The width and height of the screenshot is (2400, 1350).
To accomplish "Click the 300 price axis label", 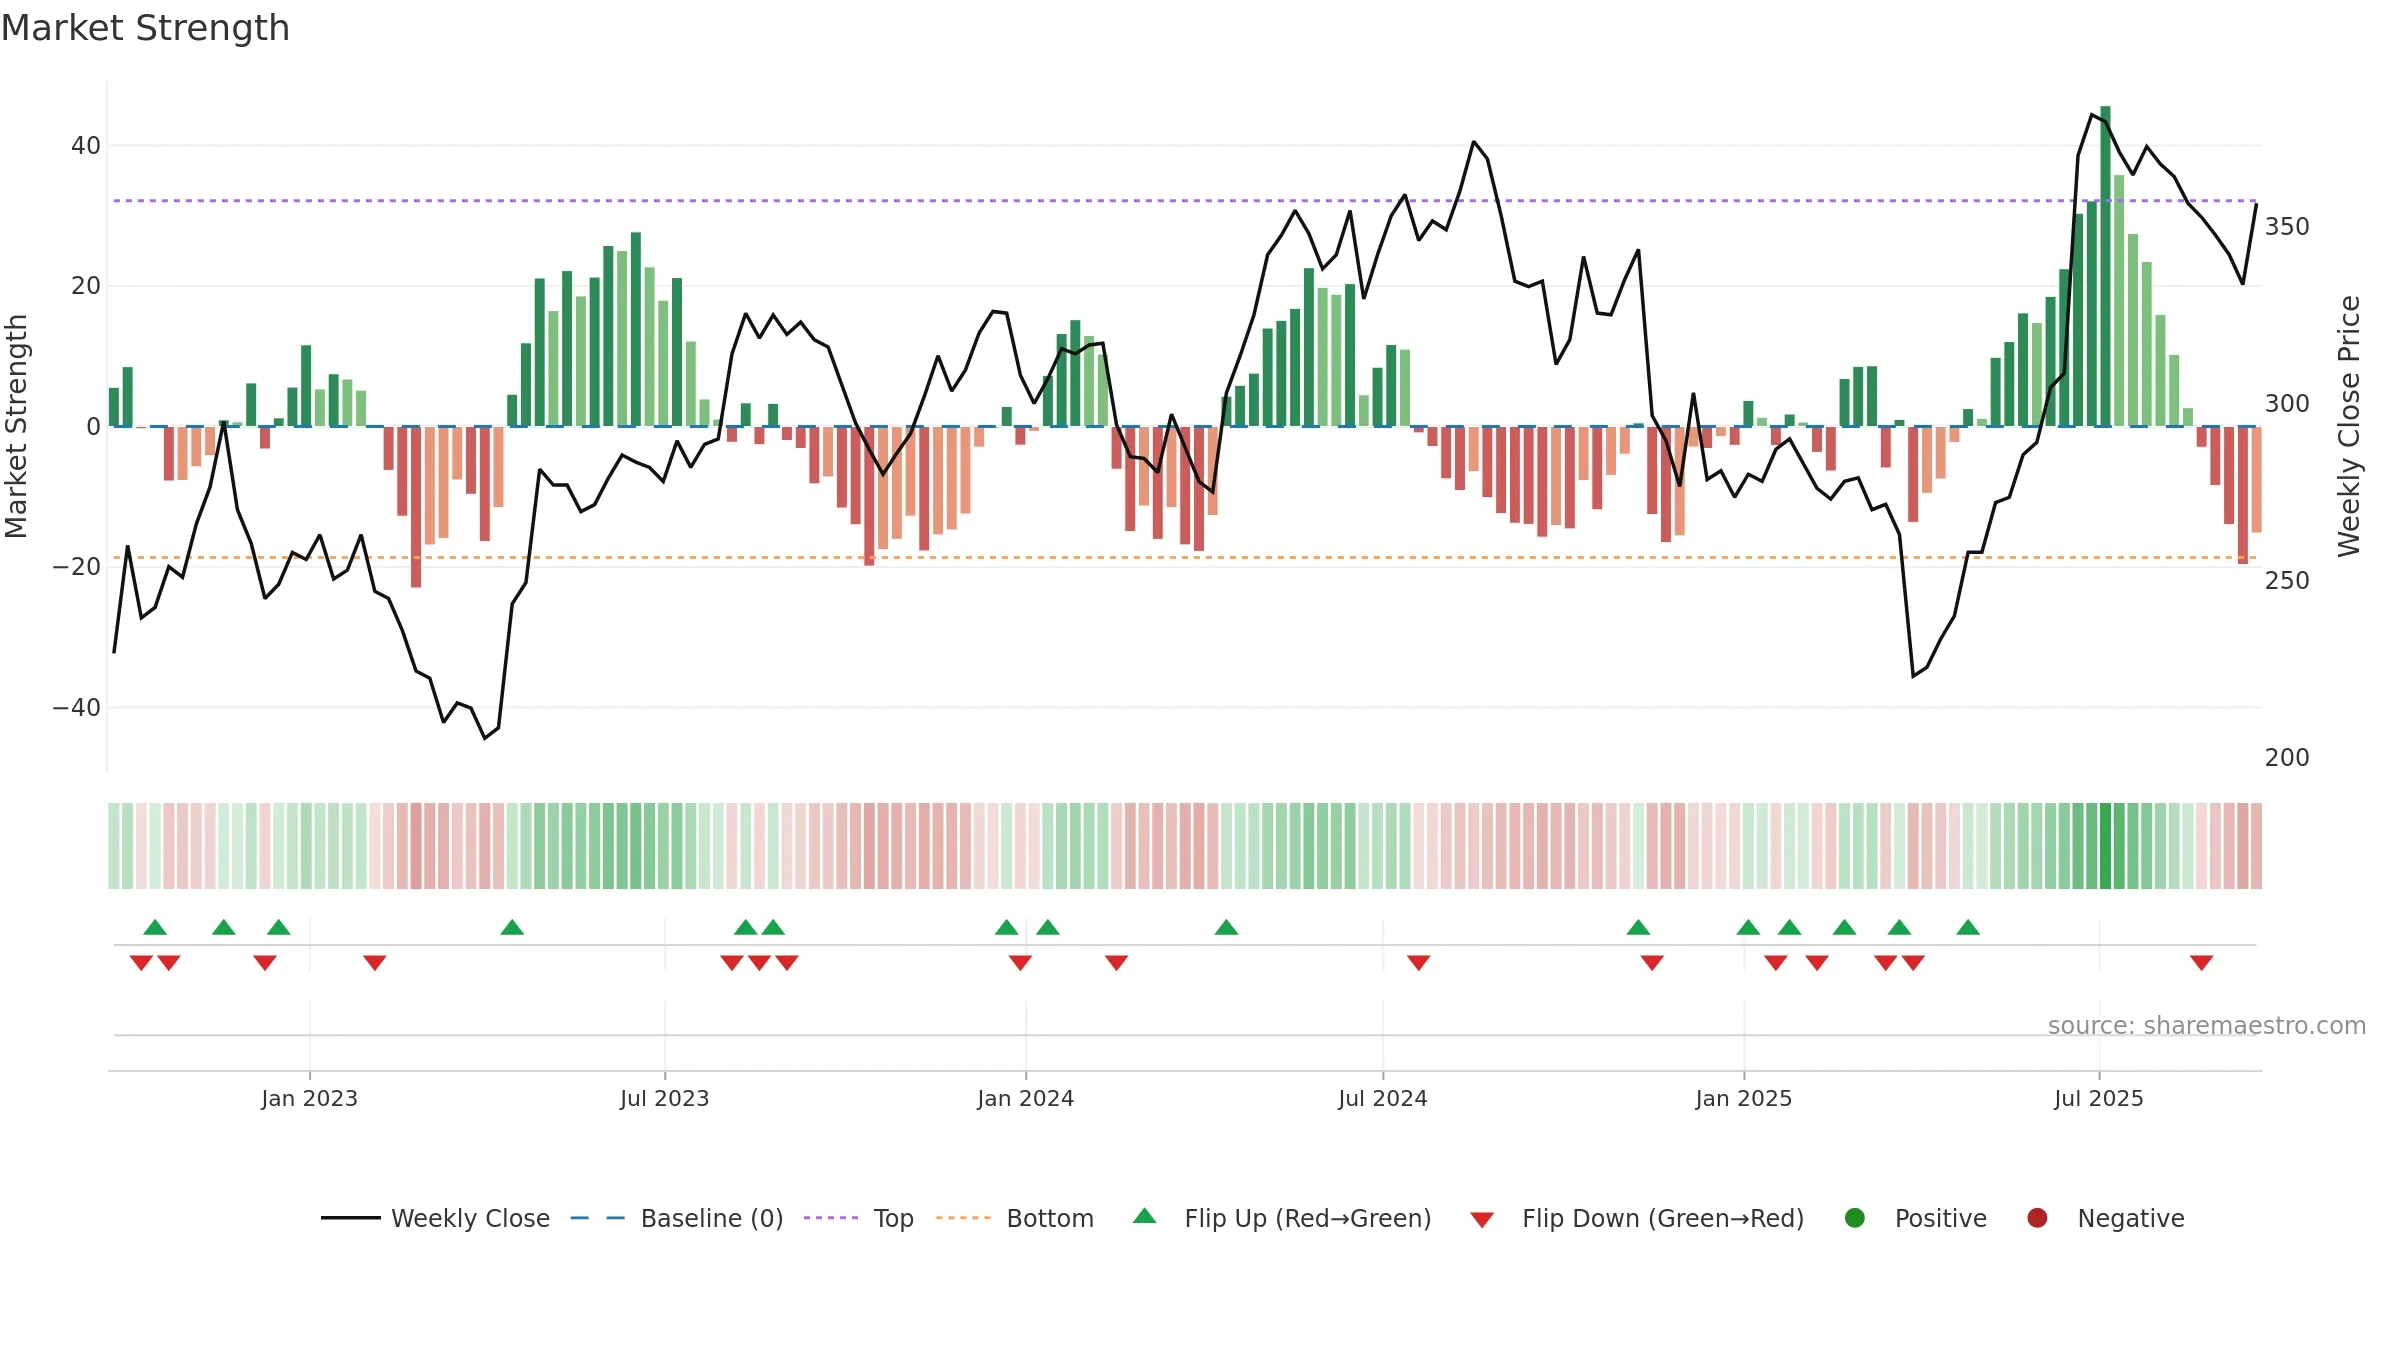I will click(2287, 403).
